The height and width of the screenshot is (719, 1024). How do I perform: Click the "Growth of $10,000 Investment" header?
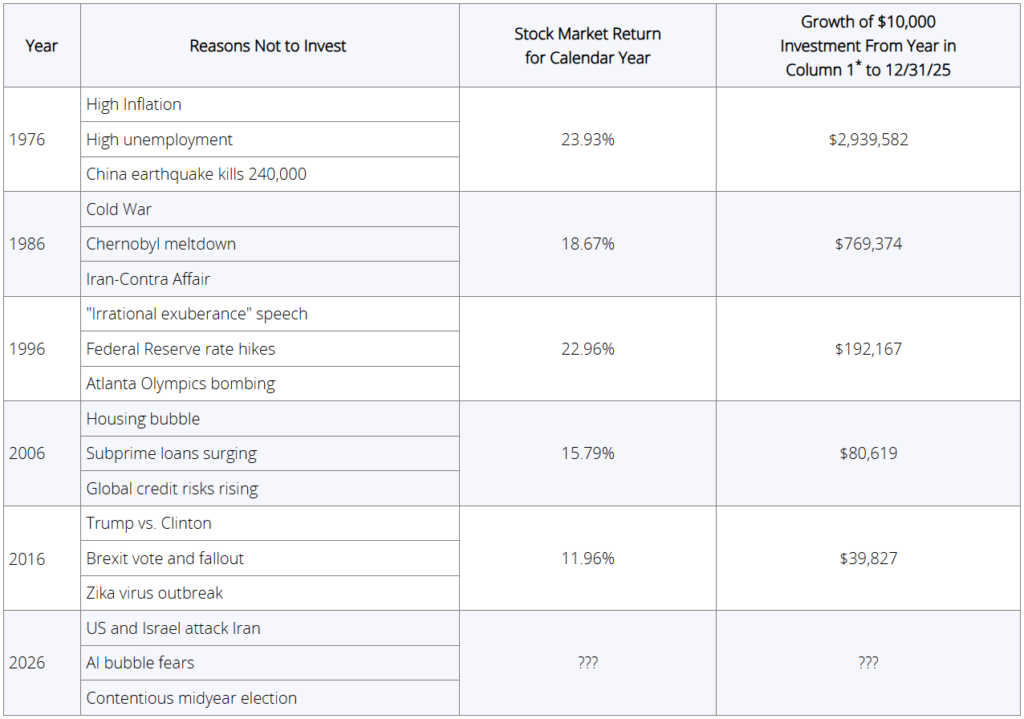[x=868, y=46]
